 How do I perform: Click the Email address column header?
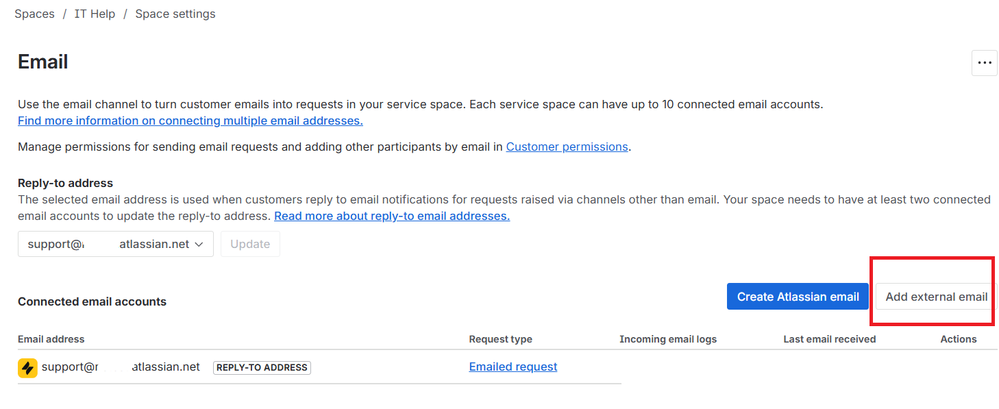point(51,339)
